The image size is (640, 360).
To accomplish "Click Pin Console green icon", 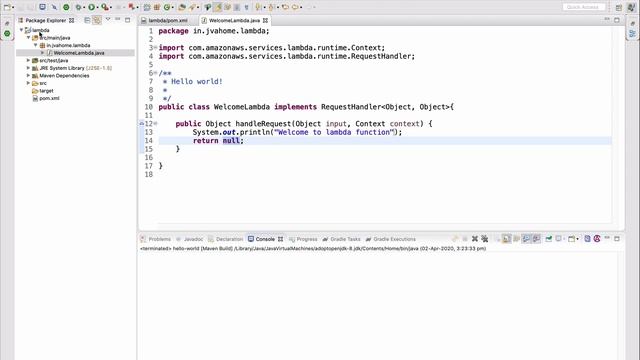I will [549, 239].
